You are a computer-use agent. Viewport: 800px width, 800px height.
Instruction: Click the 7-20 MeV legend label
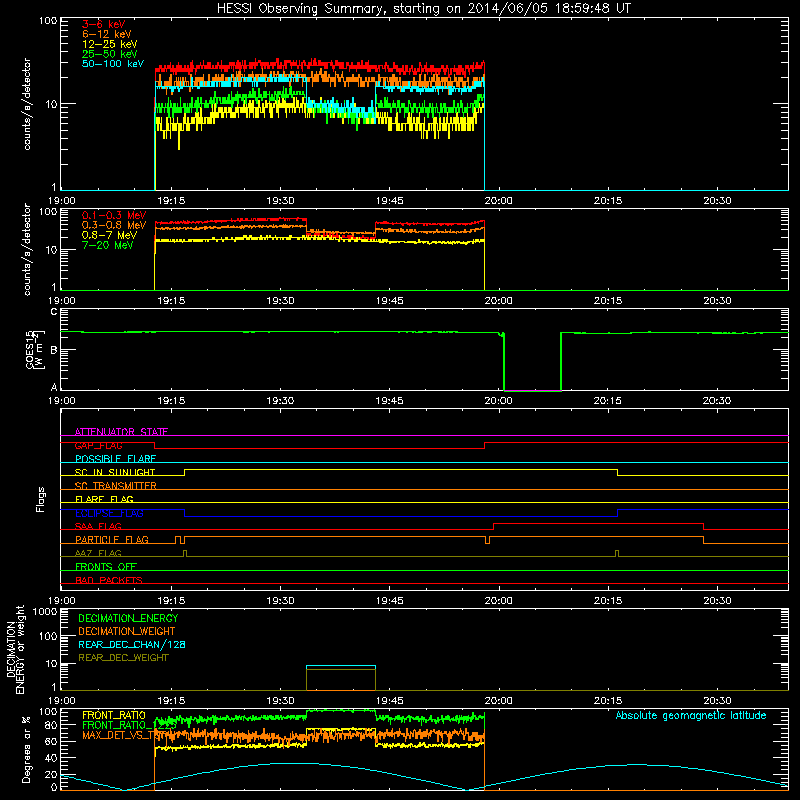108,245
